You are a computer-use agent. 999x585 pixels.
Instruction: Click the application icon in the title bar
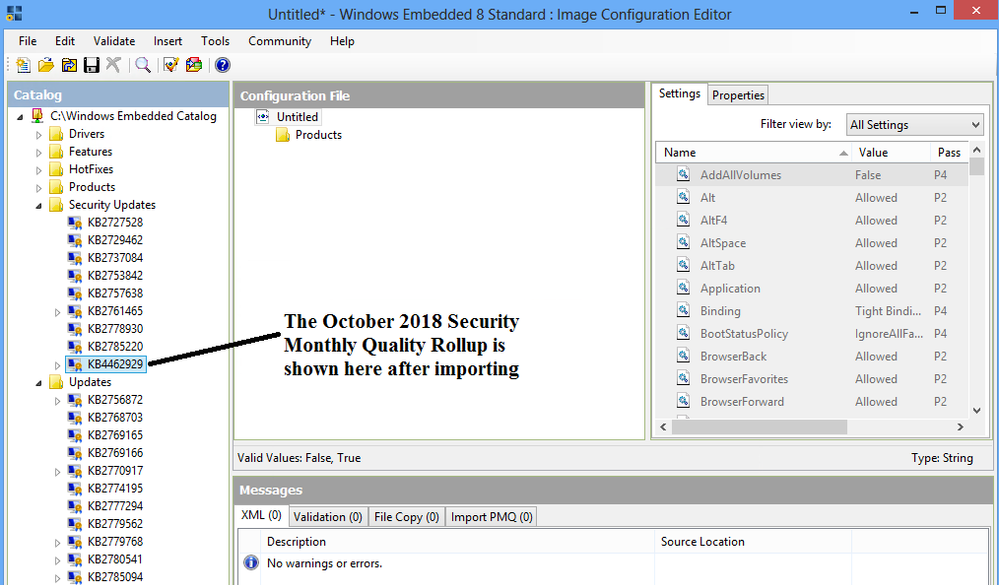point(14,13)
